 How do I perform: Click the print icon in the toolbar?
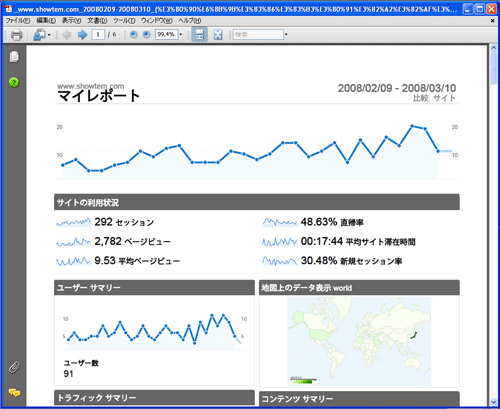(16, 35)
